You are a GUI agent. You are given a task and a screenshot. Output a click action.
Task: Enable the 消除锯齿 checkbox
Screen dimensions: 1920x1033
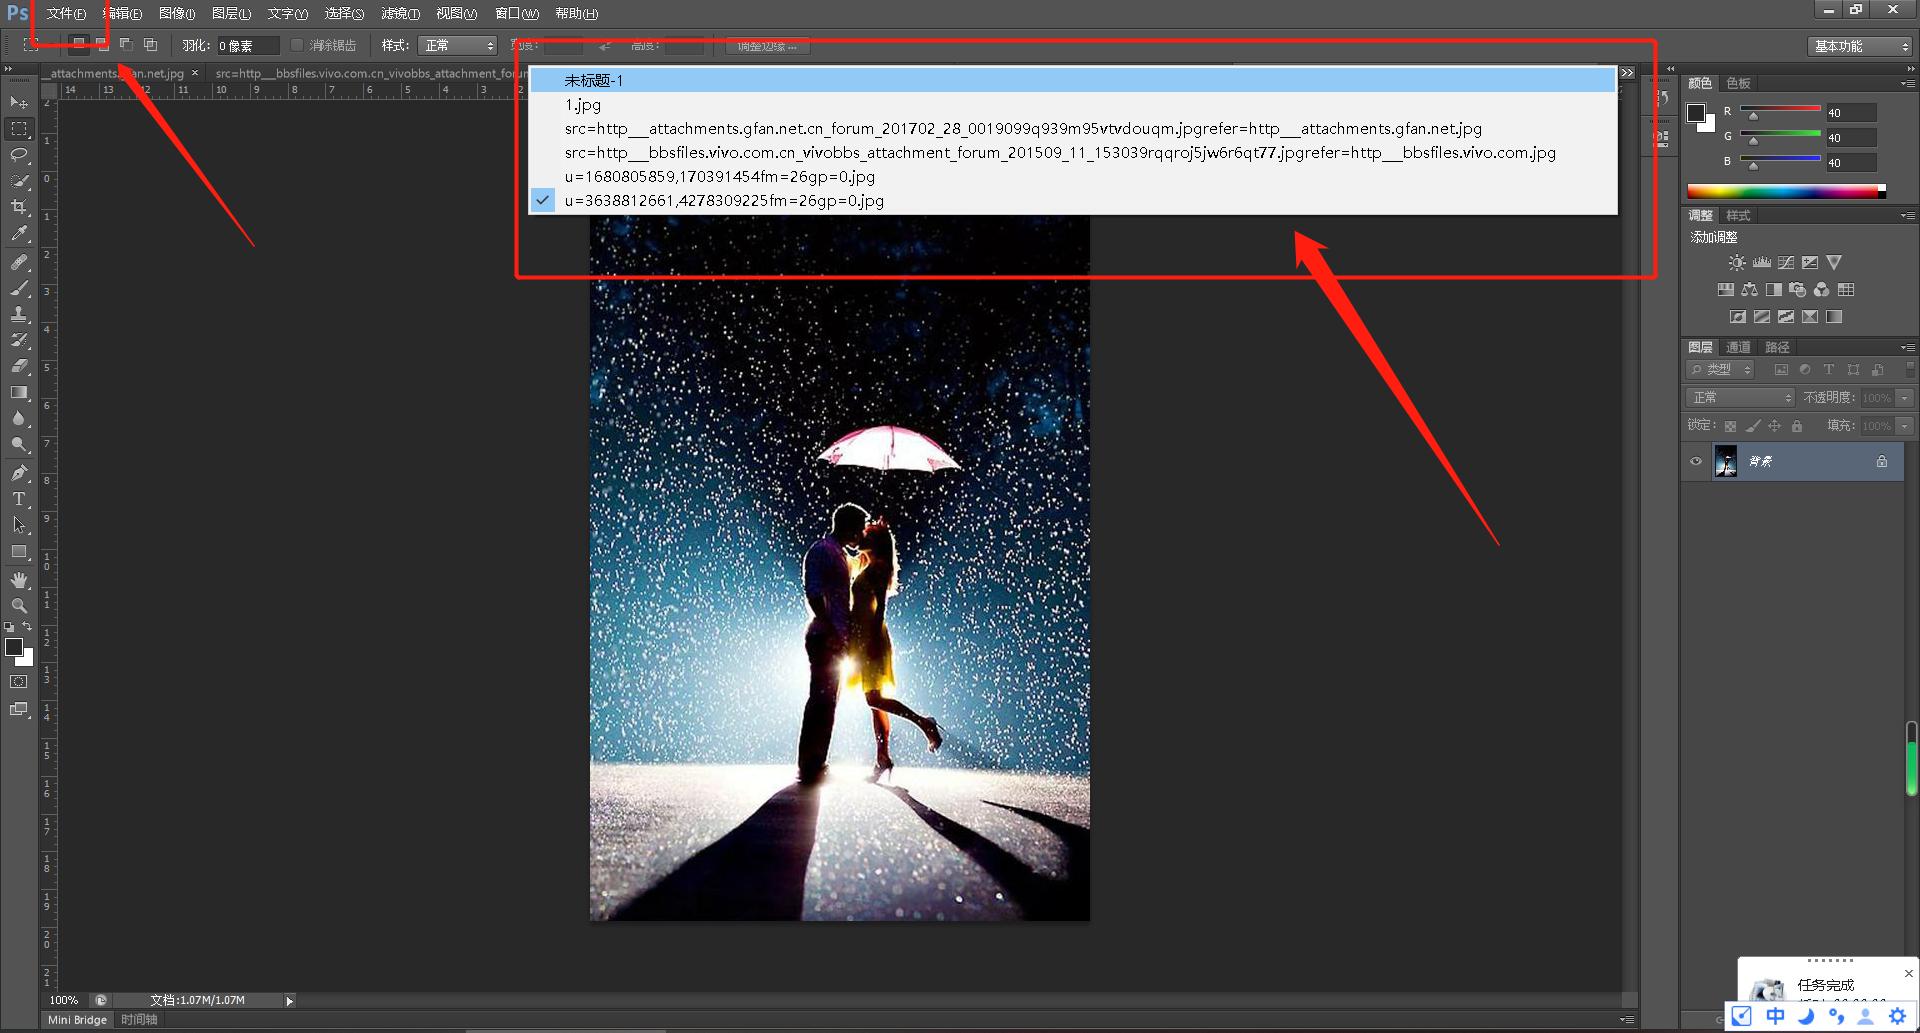click(x=297, y=45)
